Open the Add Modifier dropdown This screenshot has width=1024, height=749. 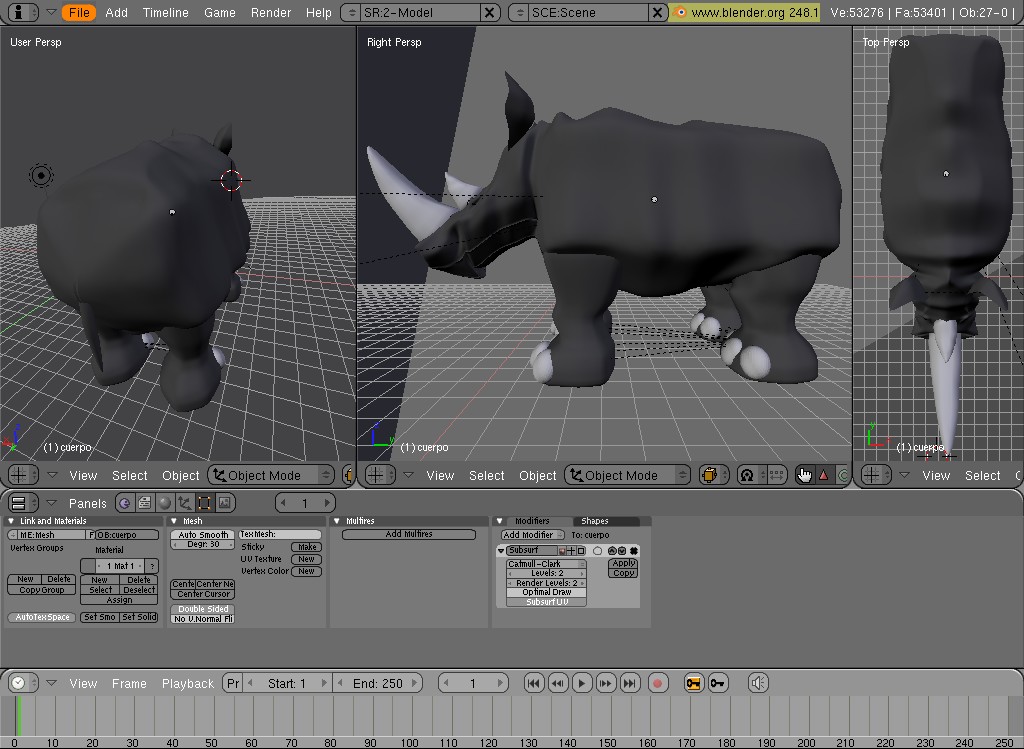[532, 534]
